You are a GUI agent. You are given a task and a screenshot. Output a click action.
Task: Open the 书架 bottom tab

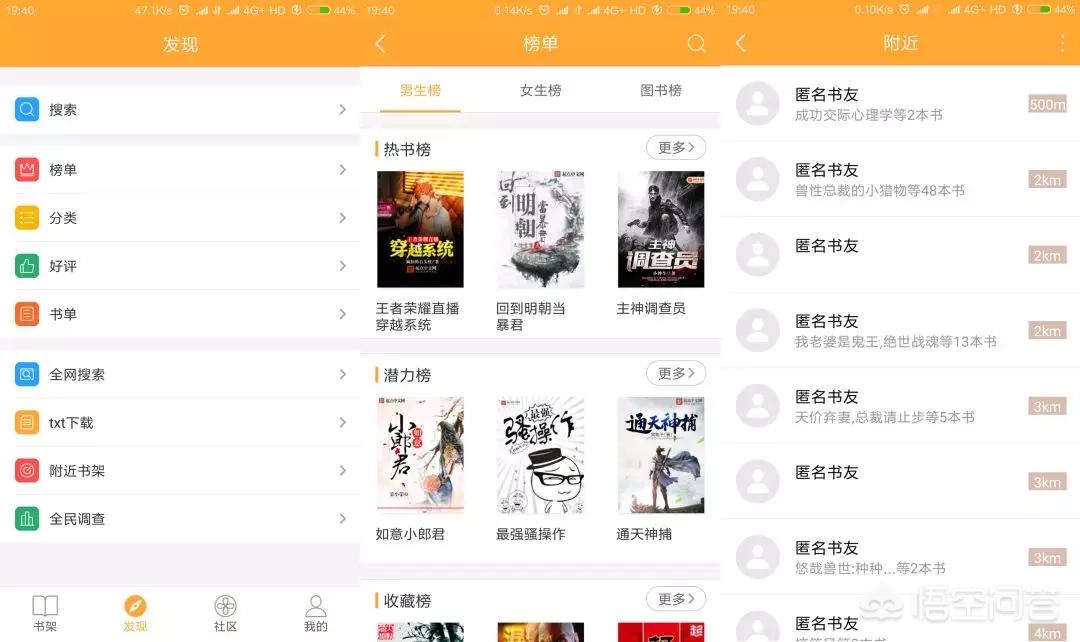[45, 613]
